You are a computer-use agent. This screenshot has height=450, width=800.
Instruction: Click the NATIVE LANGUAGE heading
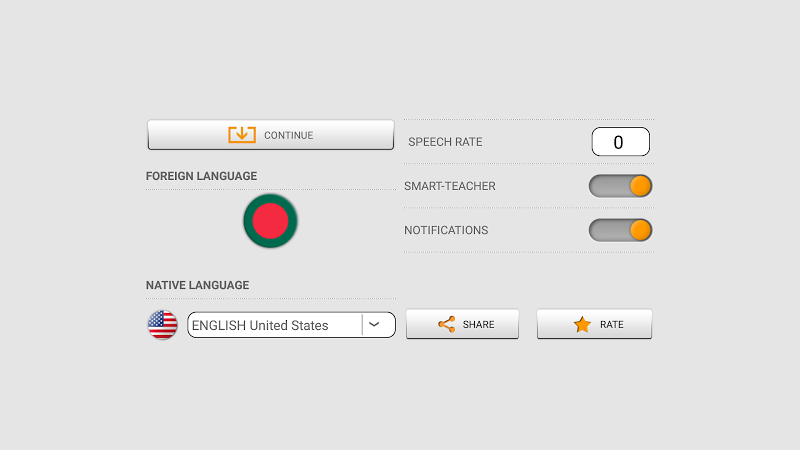coord(197,285)
